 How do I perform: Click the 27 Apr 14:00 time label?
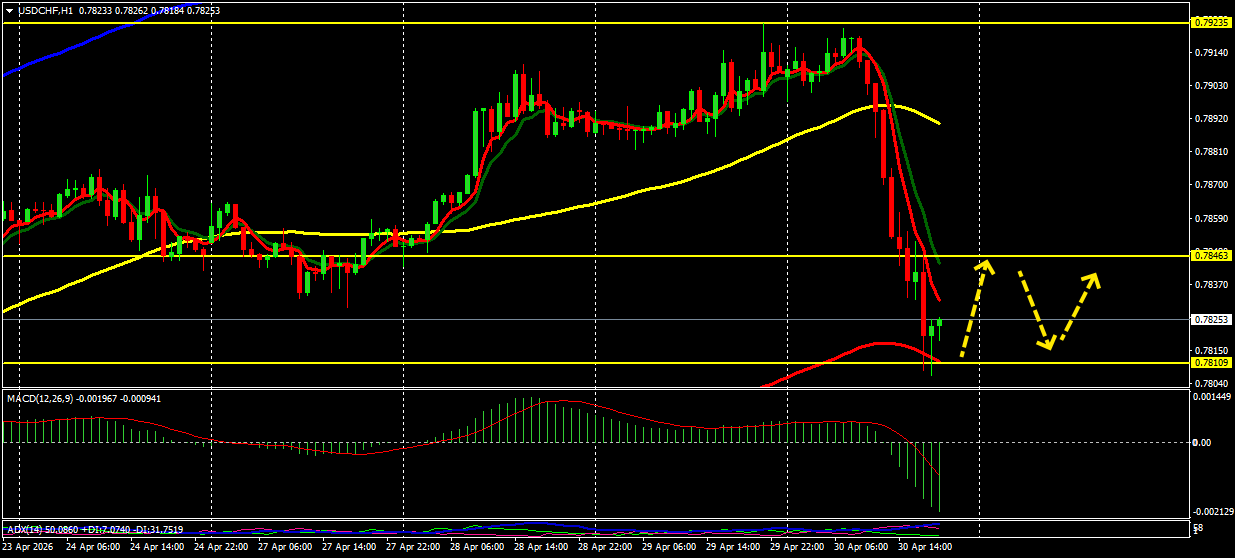coord(348,548)
